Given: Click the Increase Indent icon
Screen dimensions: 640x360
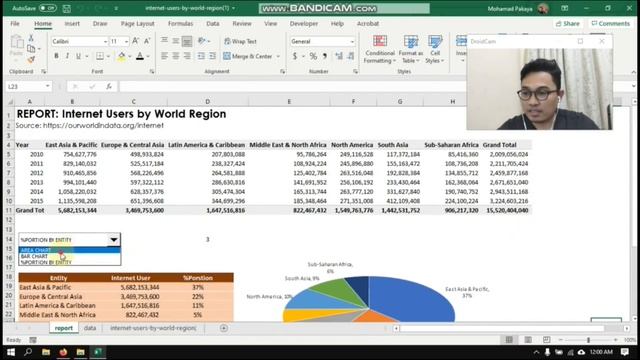Looking at the screenshot, I should point(212,56).
